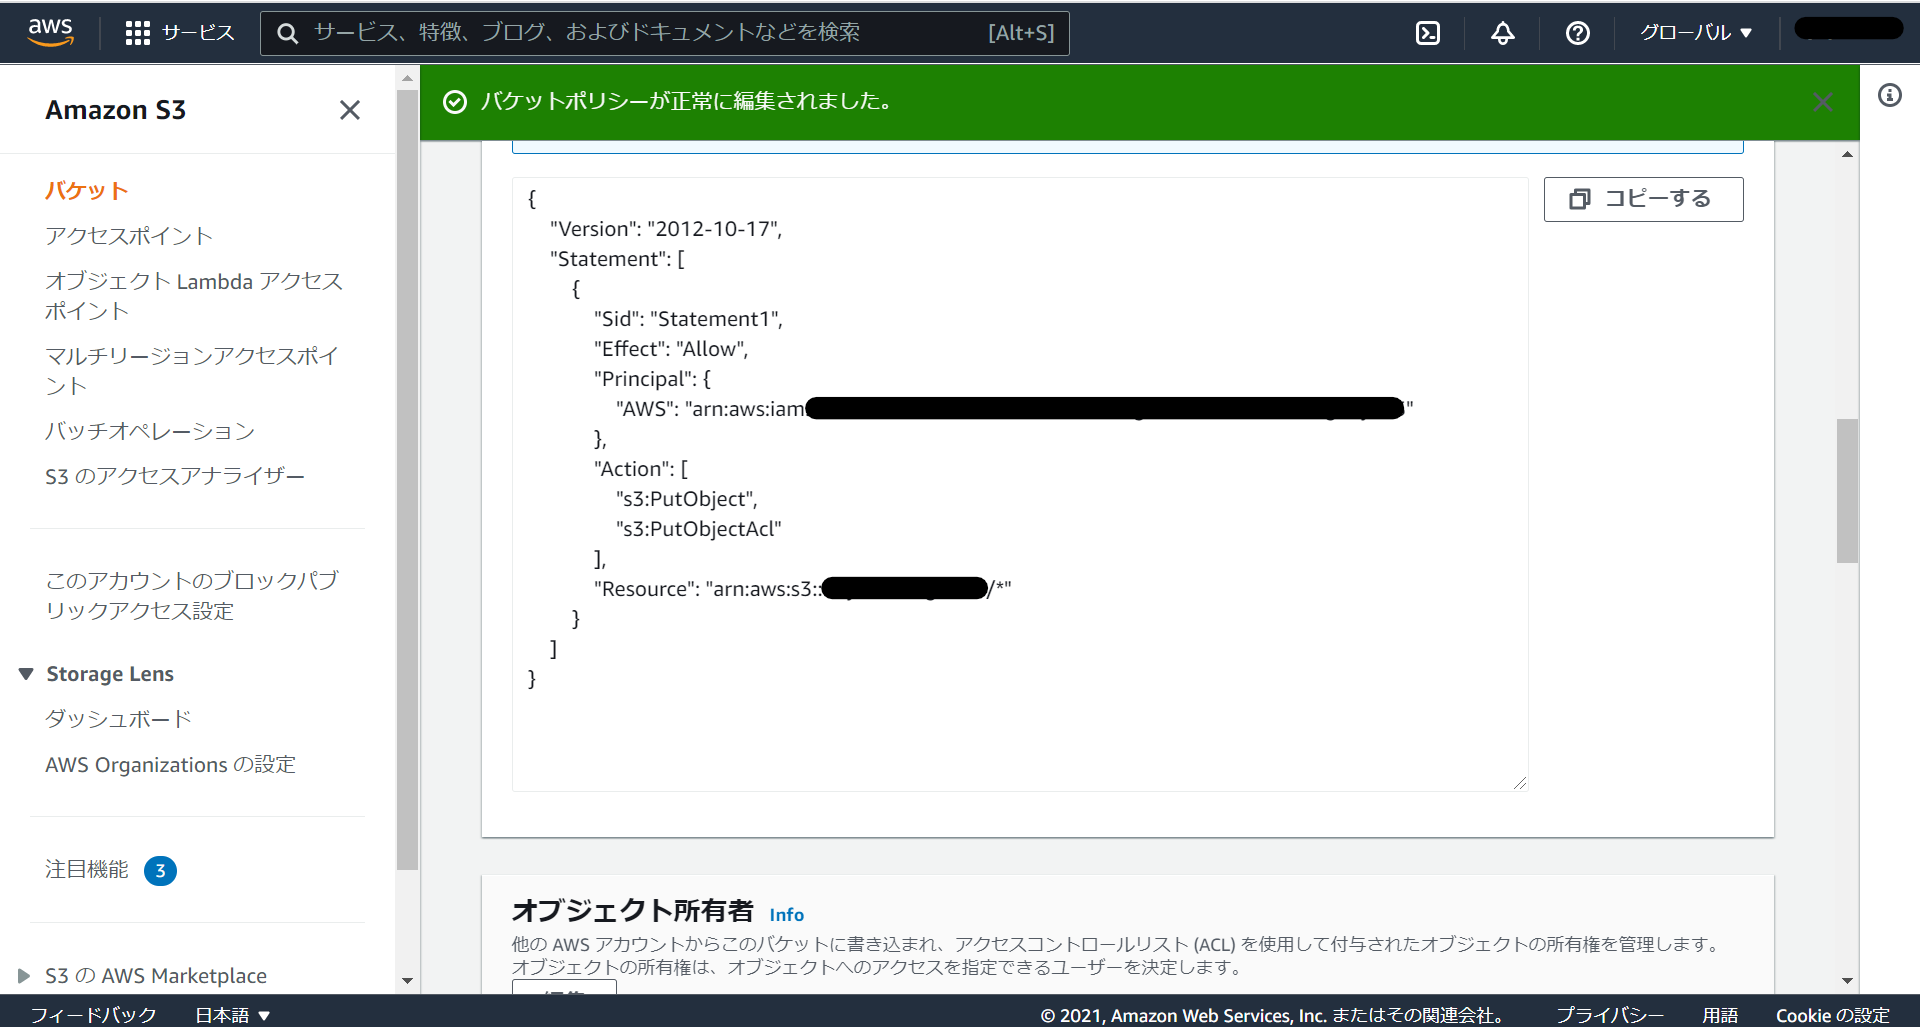Click the sidebar vertical scrollbar thumb
Viewport: 1920px width, 1027px height.
pyautogui.click(x=407, y=480)
